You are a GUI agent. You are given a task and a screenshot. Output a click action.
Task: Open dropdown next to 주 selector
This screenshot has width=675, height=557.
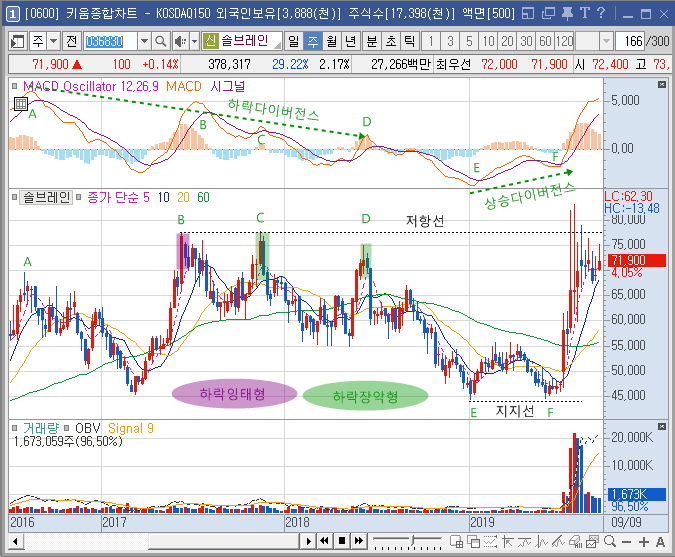[x=53, y=41]
